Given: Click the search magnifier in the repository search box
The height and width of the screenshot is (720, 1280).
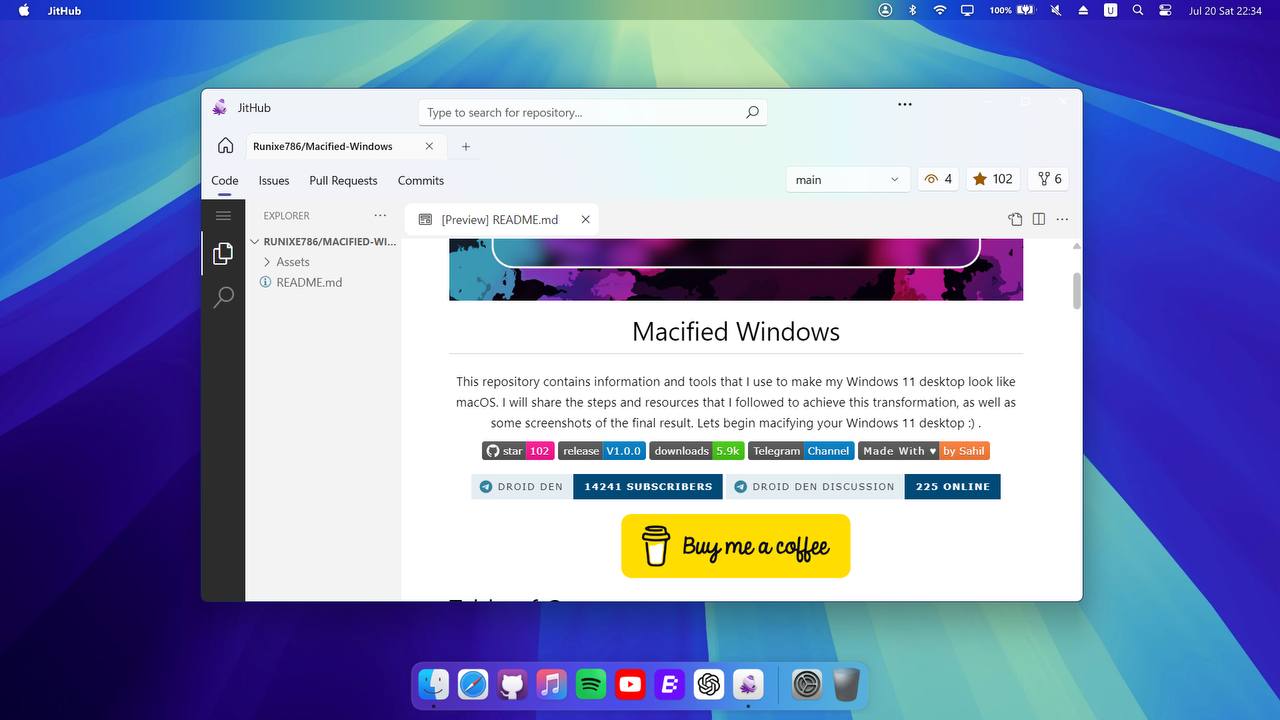Looking at the screenshot, I should click(x=752, y=112).
